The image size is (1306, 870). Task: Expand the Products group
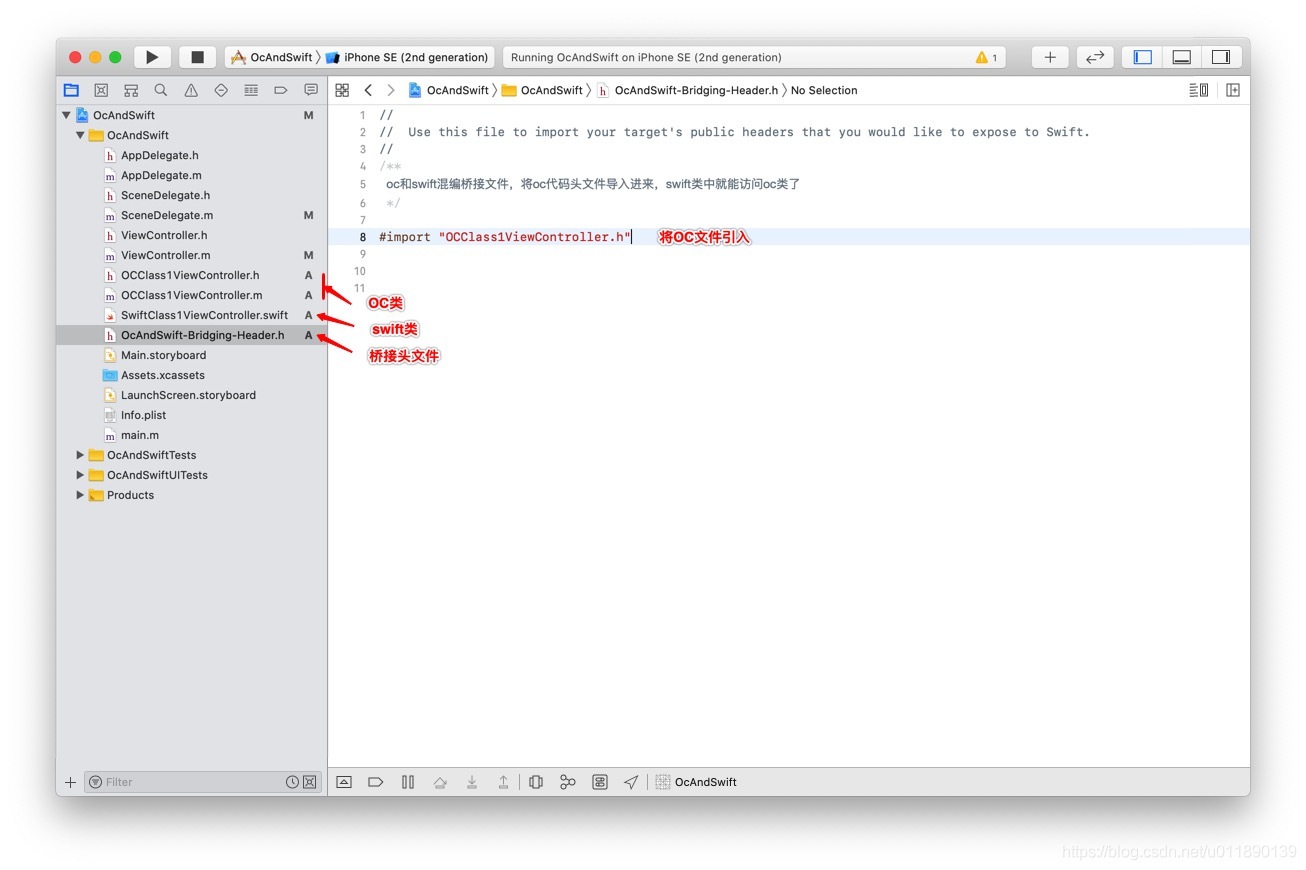coord(80,495)
